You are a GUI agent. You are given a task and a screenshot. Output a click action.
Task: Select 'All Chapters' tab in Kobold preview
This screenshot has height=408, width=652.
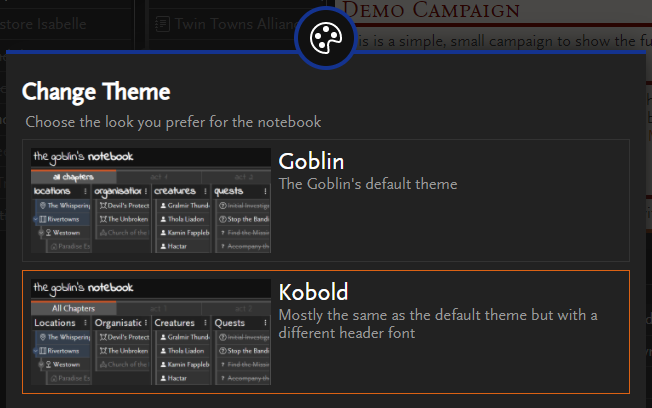point(74,308)
